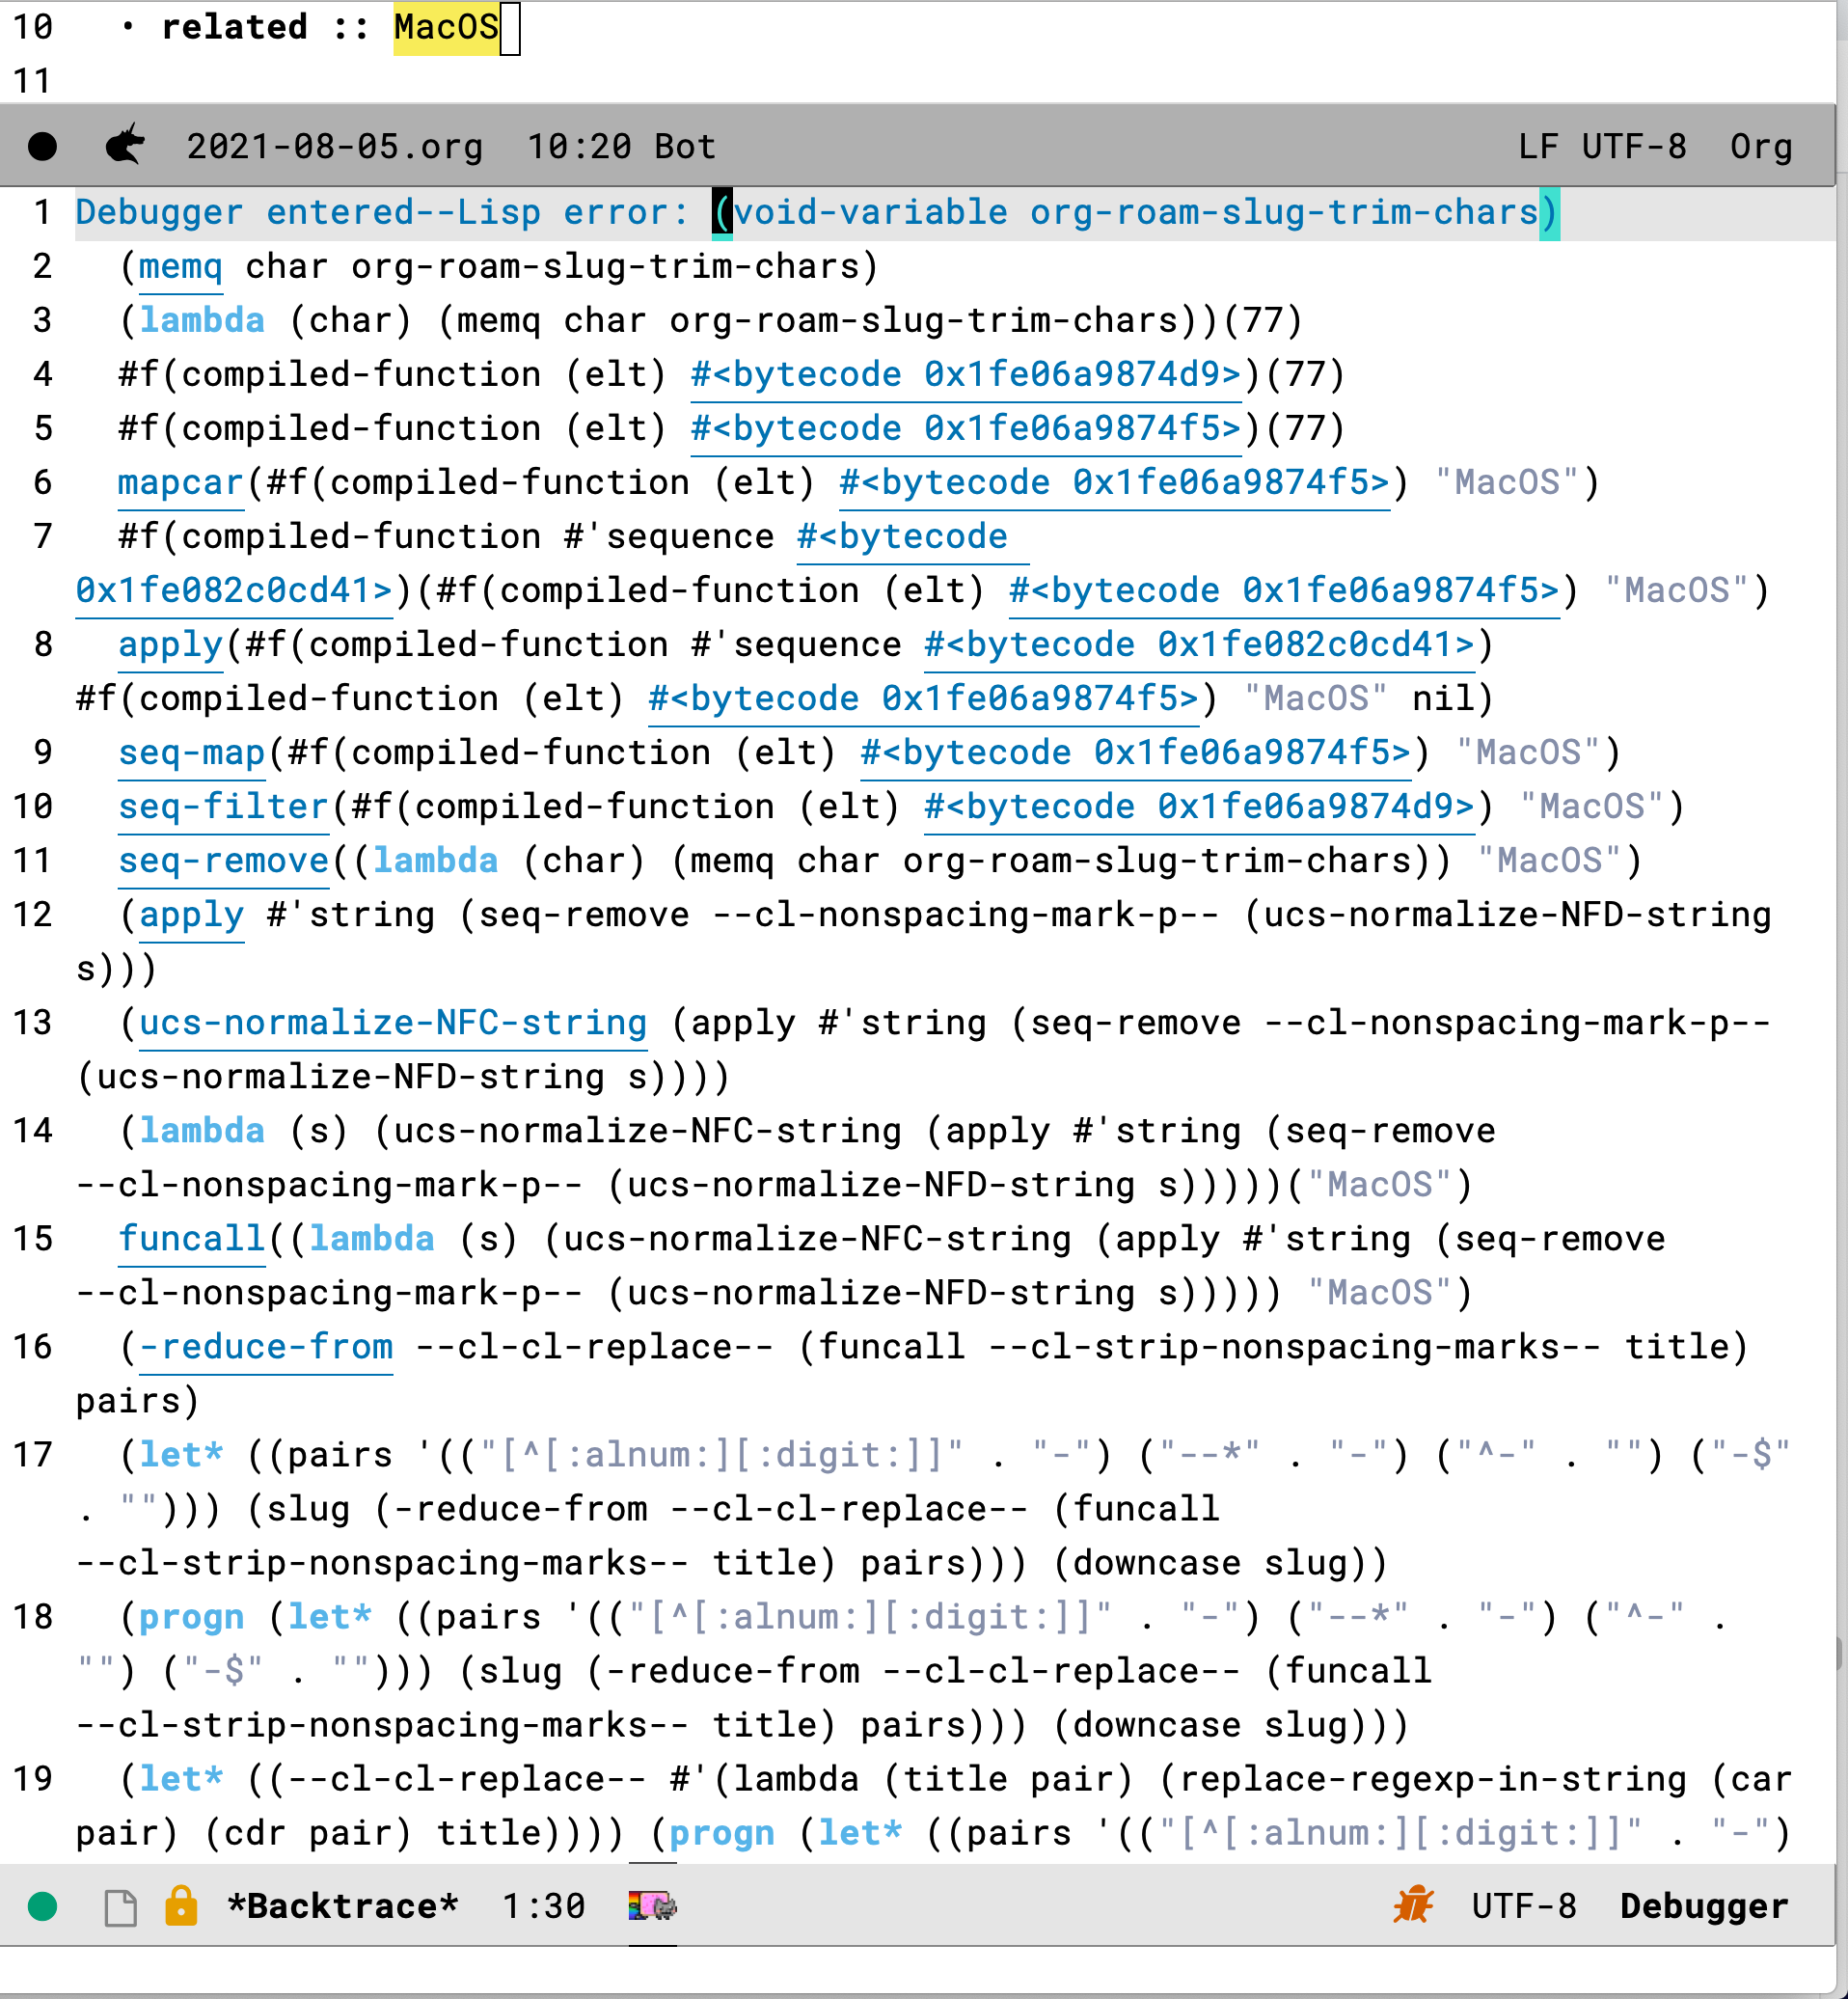Follow the mapcar function link
Screen dimensions: 1848x1999
[x=180, y=481]
